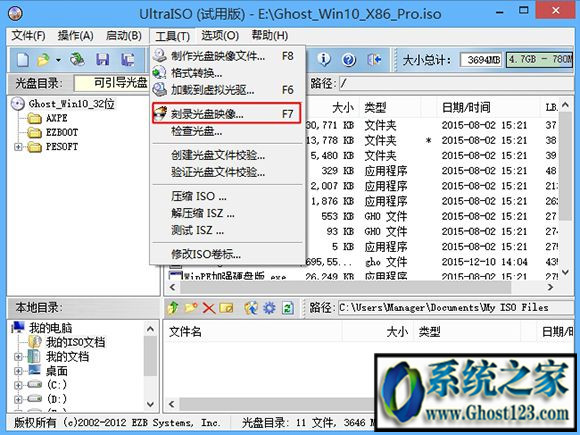
Task: Click the local New folder icon
Action: point(191,308)
